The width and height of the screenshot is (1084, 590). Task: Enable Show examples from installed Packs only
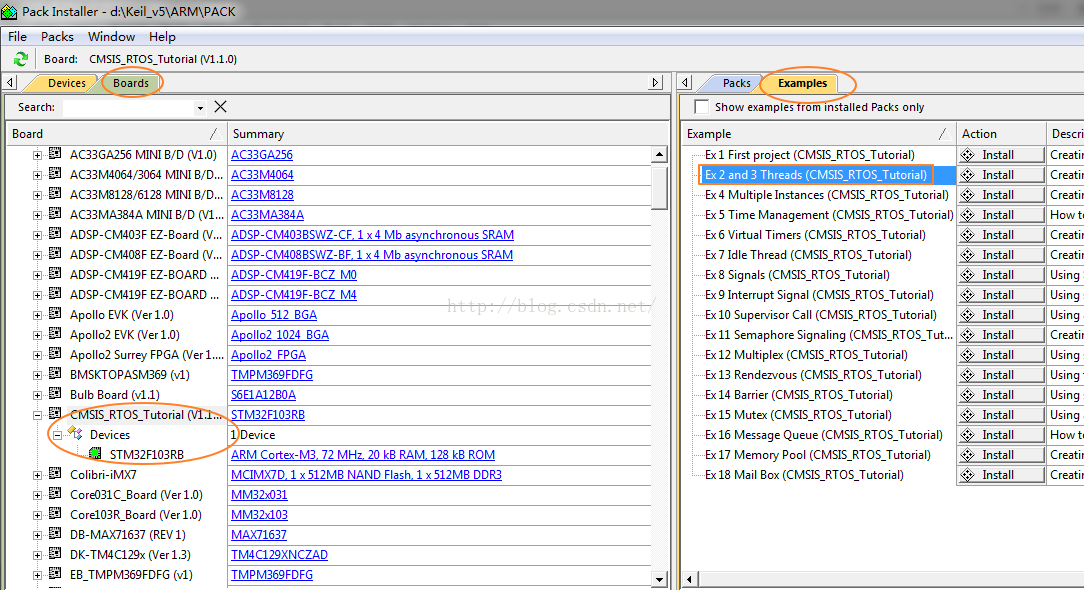click(x=702, y=107)
